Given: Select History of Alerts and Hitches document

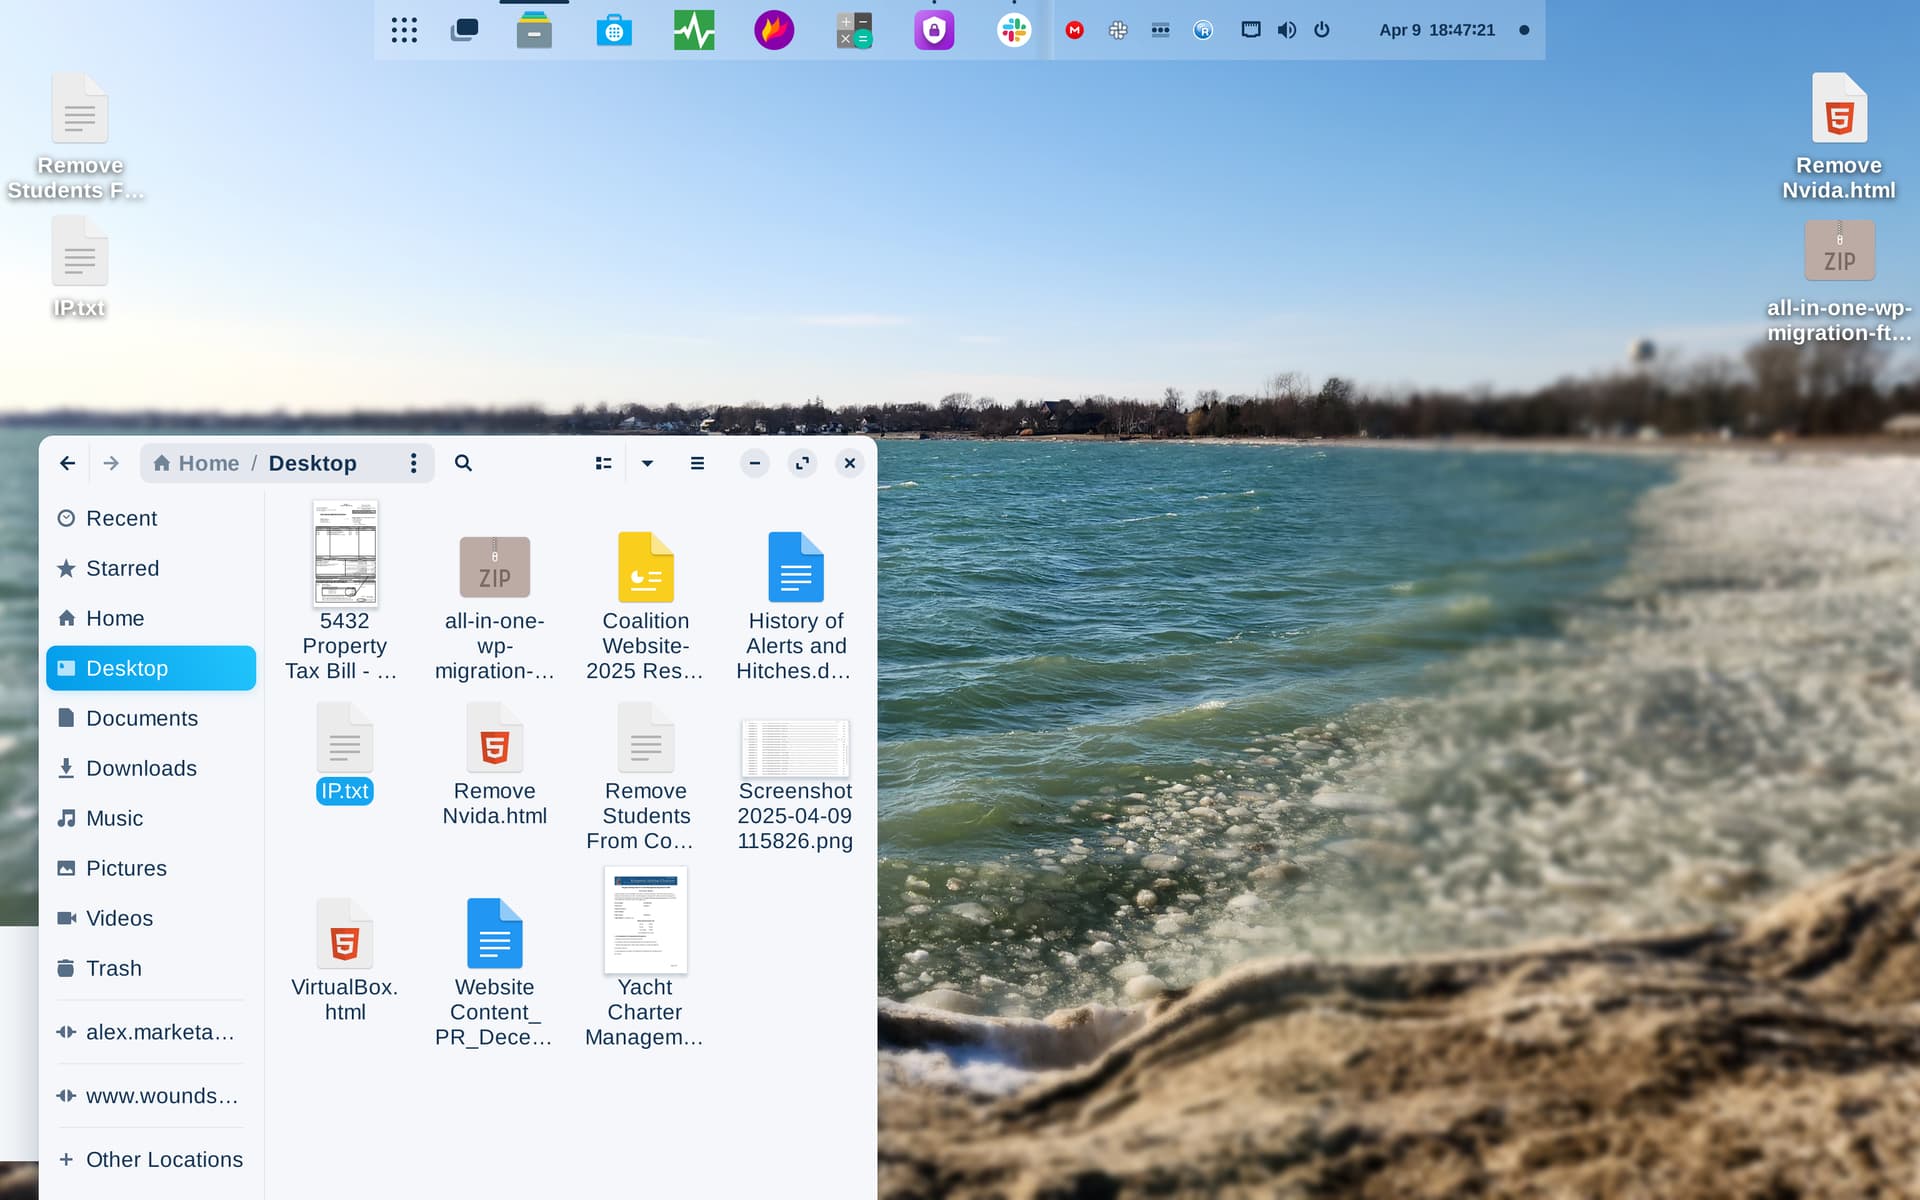Looking at the screenshot, I should coord(796,606).
